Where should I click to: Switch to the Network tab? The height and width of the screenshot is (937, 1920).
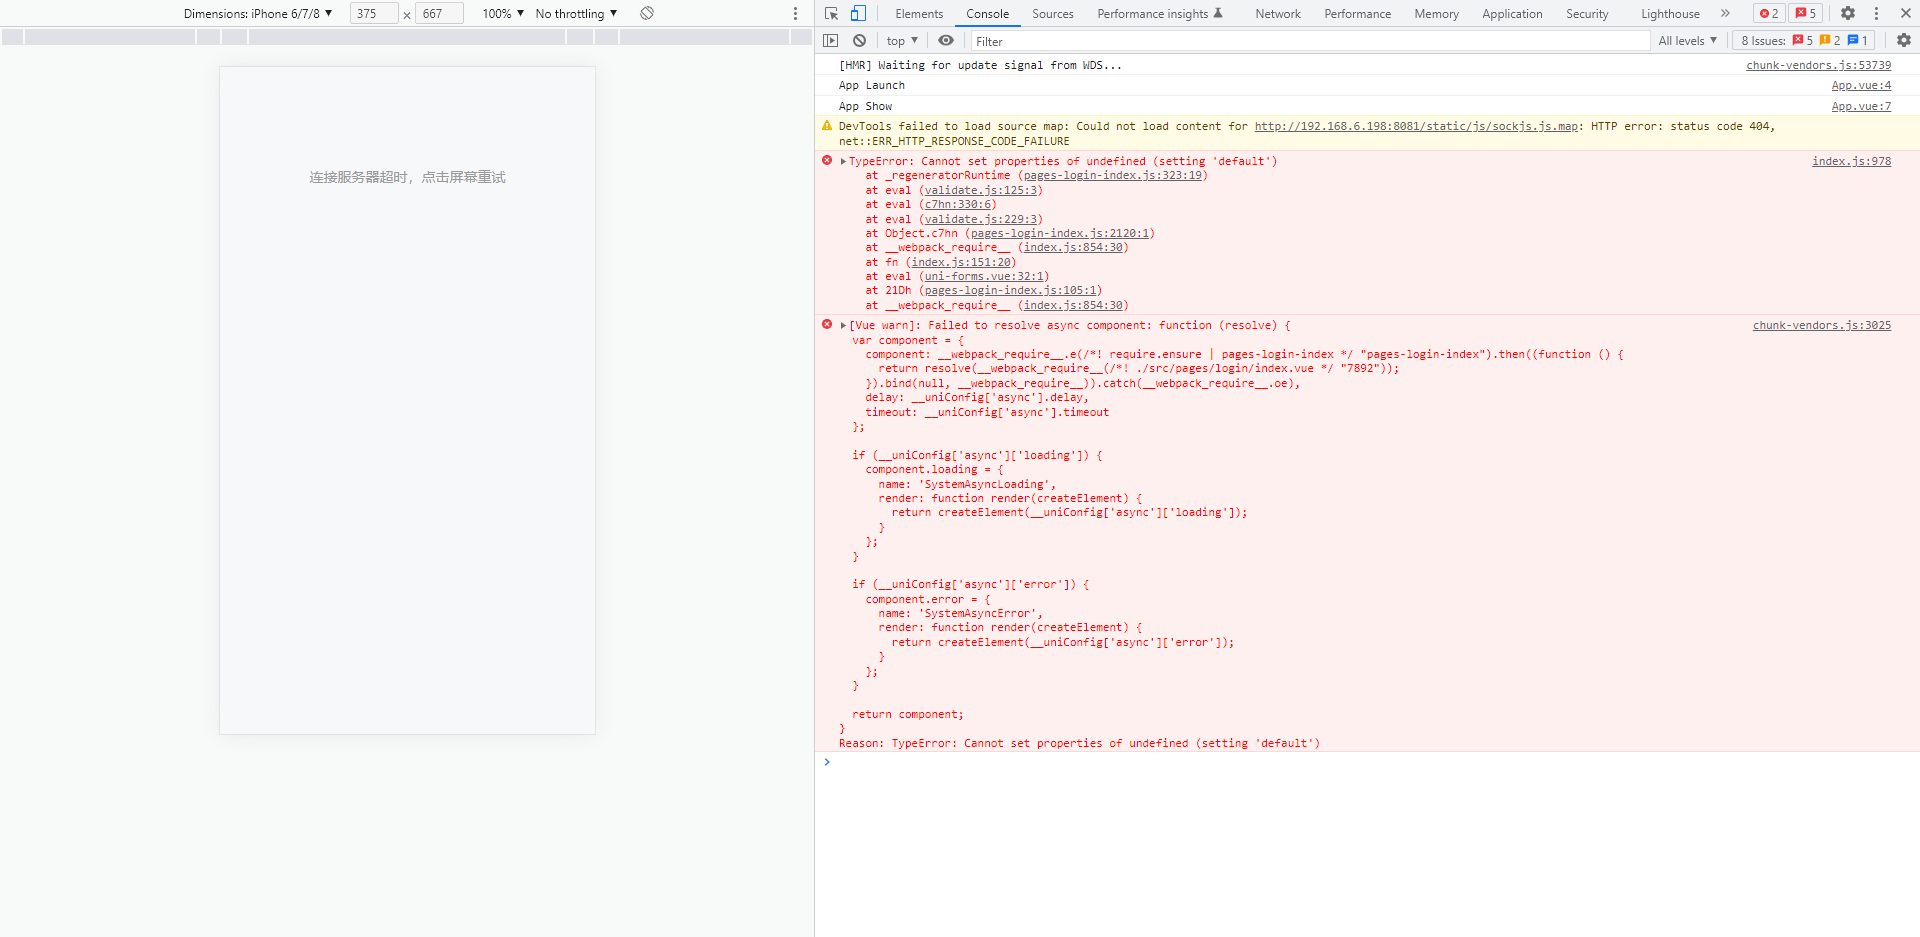(1278, 14)
